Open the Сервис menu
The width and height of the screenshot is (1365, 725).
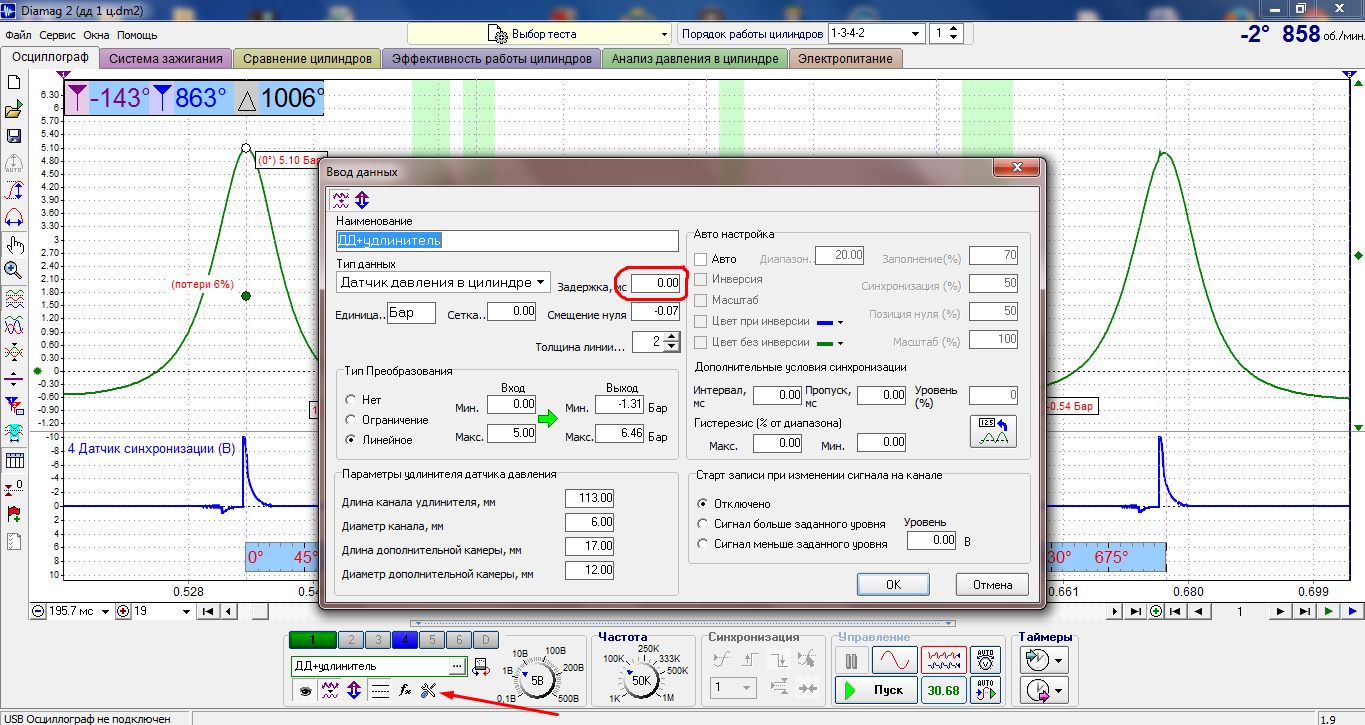[x=58, y=35]
